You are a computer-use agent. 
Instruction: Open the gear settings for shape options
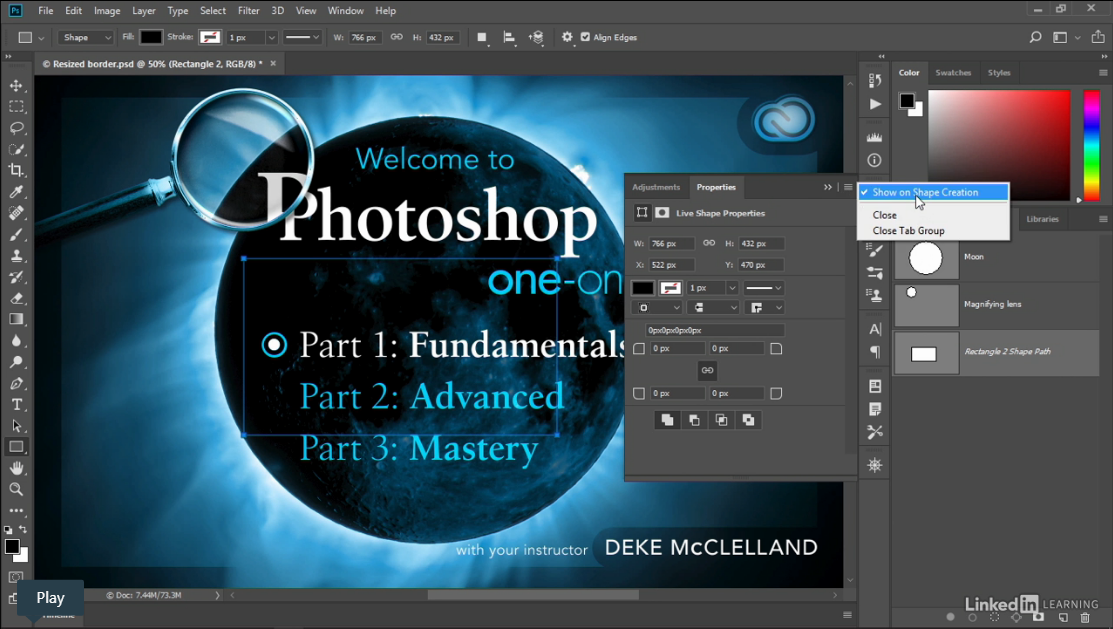[x=566, y=38]
